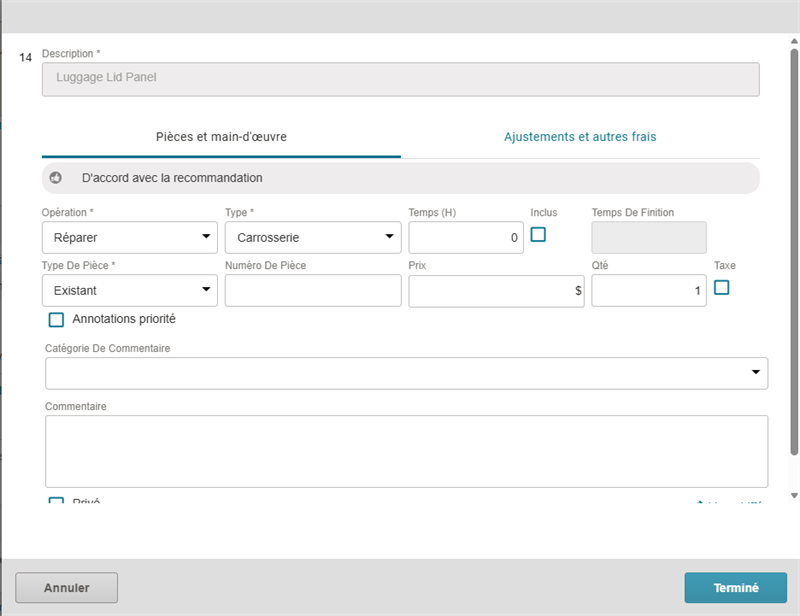Switch to Pièces et main-d'œuvre tab
Image resolution: width=800 pixels, height=616 pixels.
click(221, 137)
